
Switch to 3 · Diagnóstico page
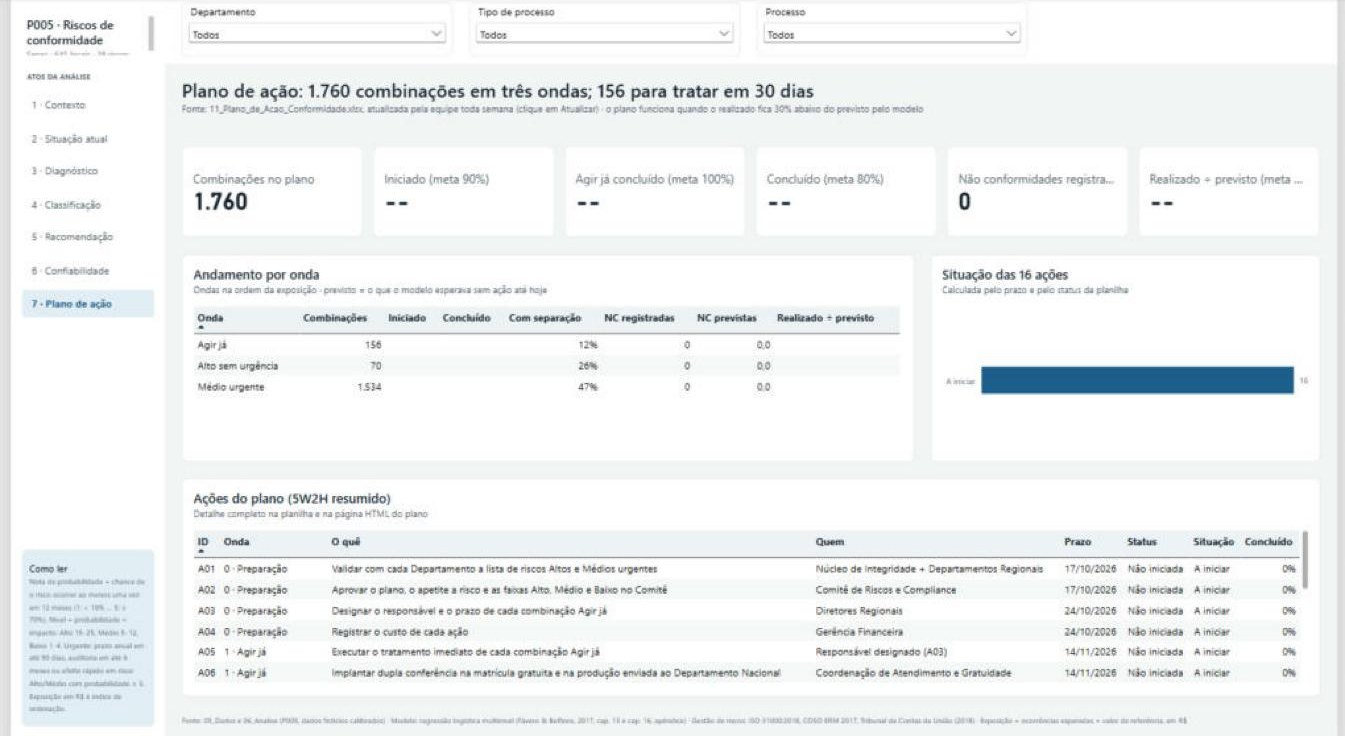[x=88, y=171]
